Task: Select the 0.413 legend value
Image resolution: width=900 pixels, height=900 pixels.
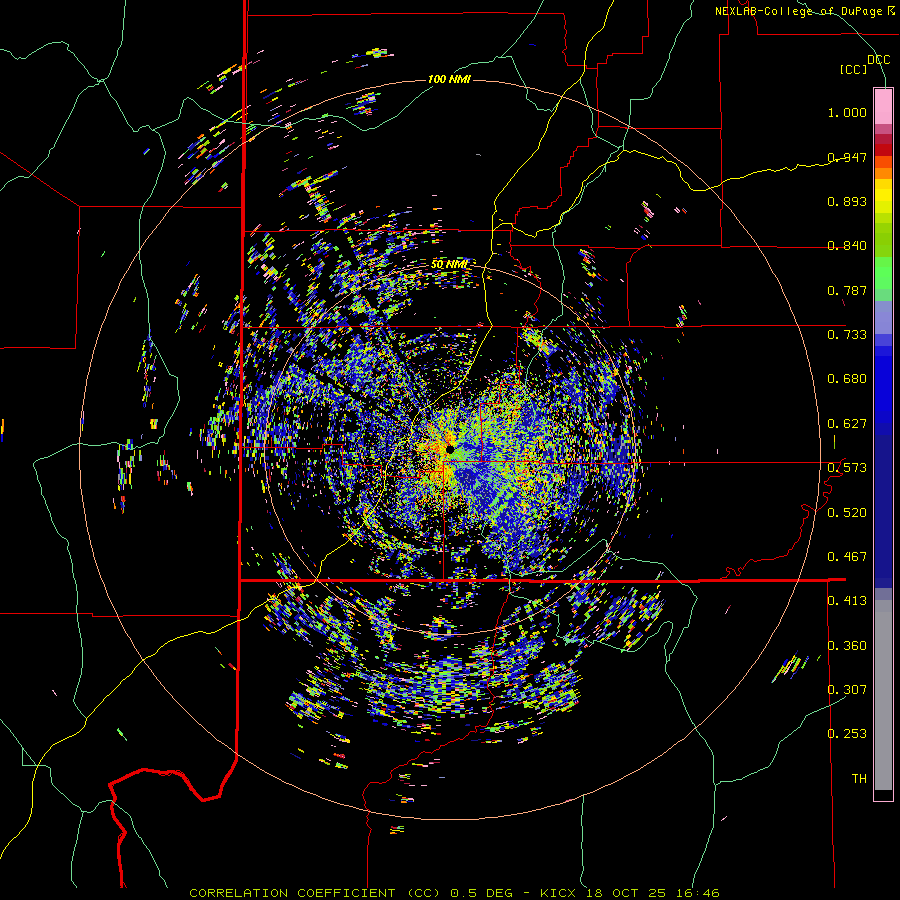Action: (847, 601)
